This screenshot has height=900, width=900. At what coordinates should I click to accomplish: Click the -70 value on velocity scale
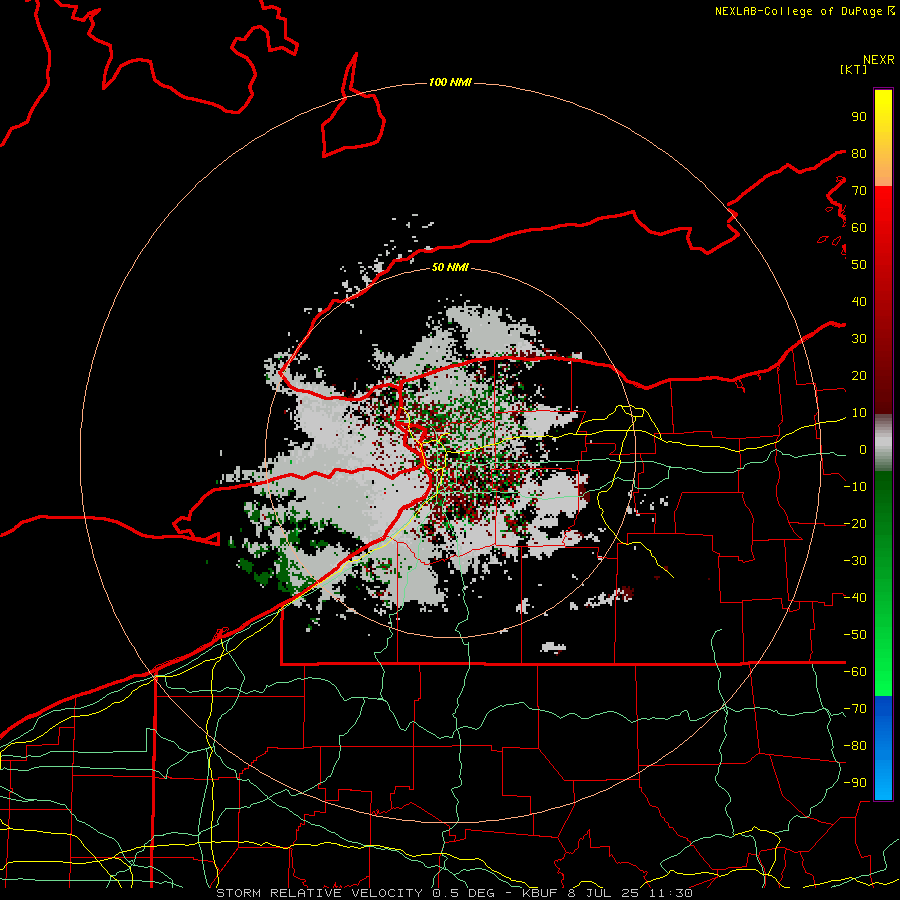[x=855, y=709]
